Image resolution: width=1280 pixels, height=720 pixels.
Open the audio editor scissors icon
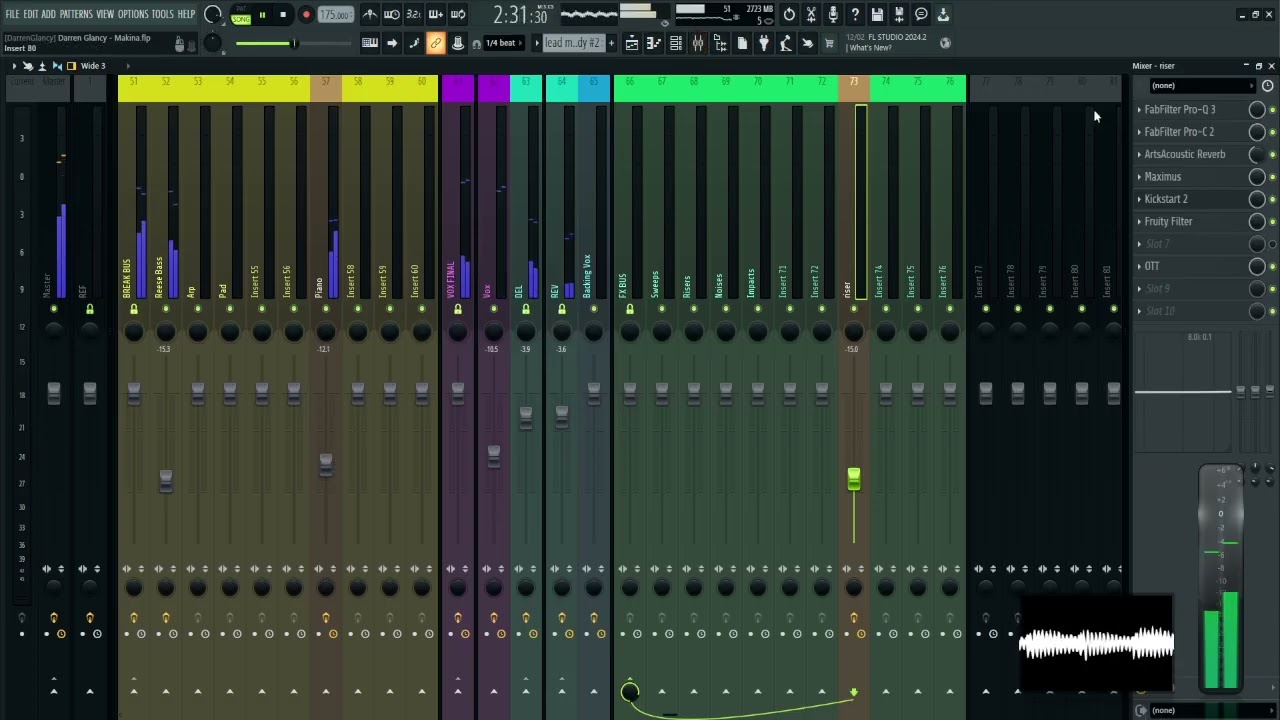click(811, 15)
